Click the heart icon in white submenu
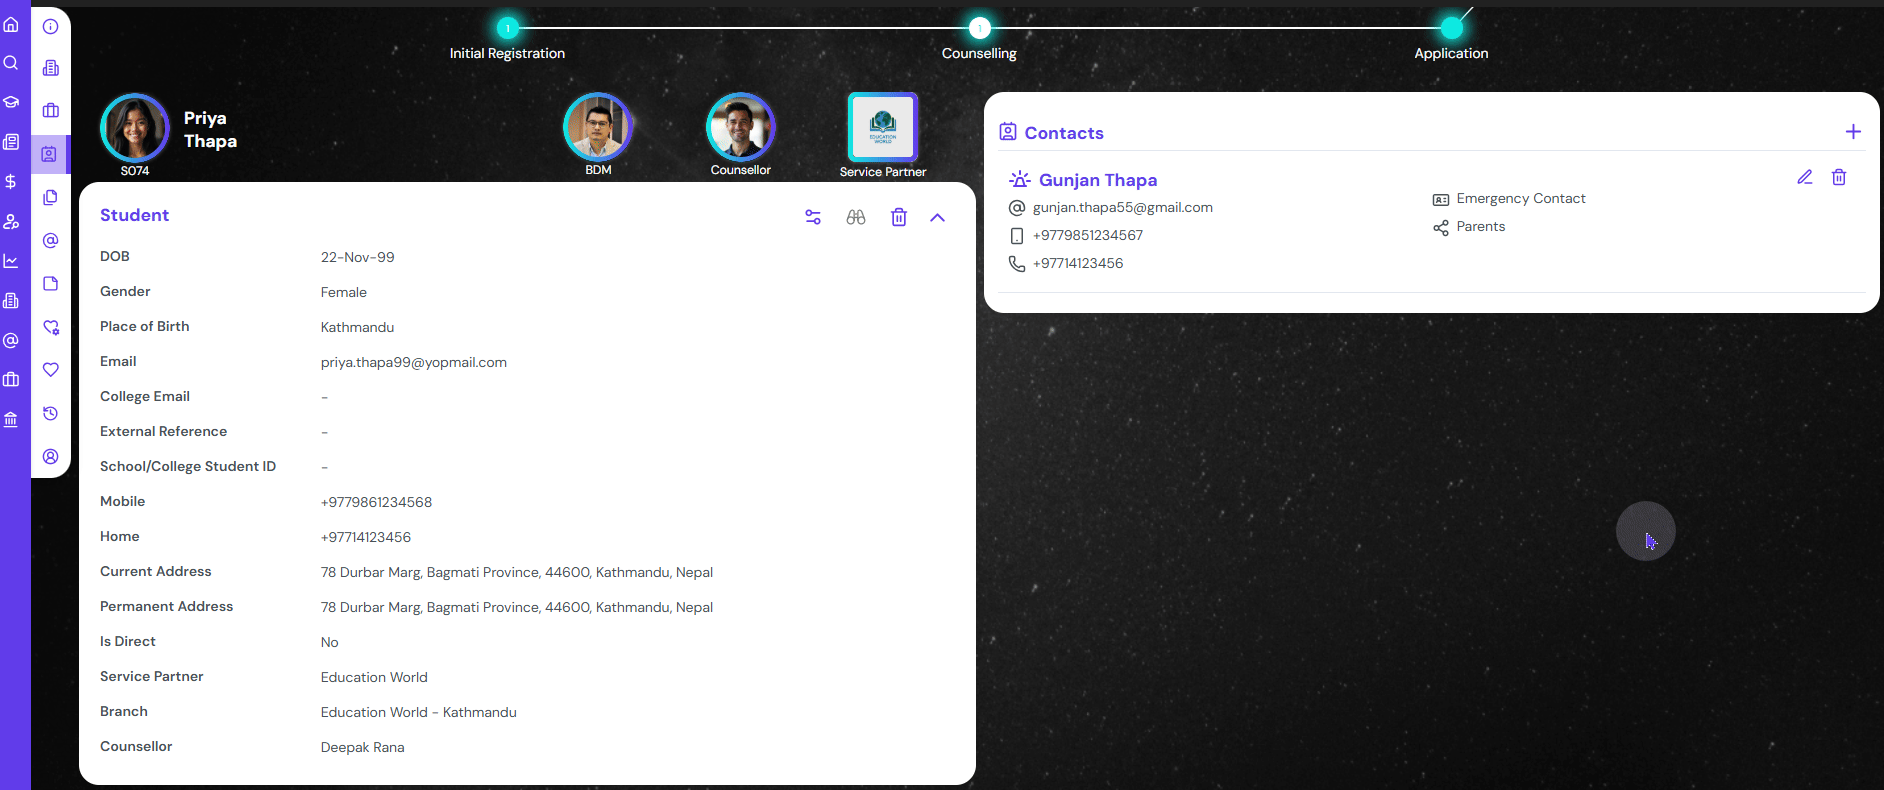 coord(51,370)
